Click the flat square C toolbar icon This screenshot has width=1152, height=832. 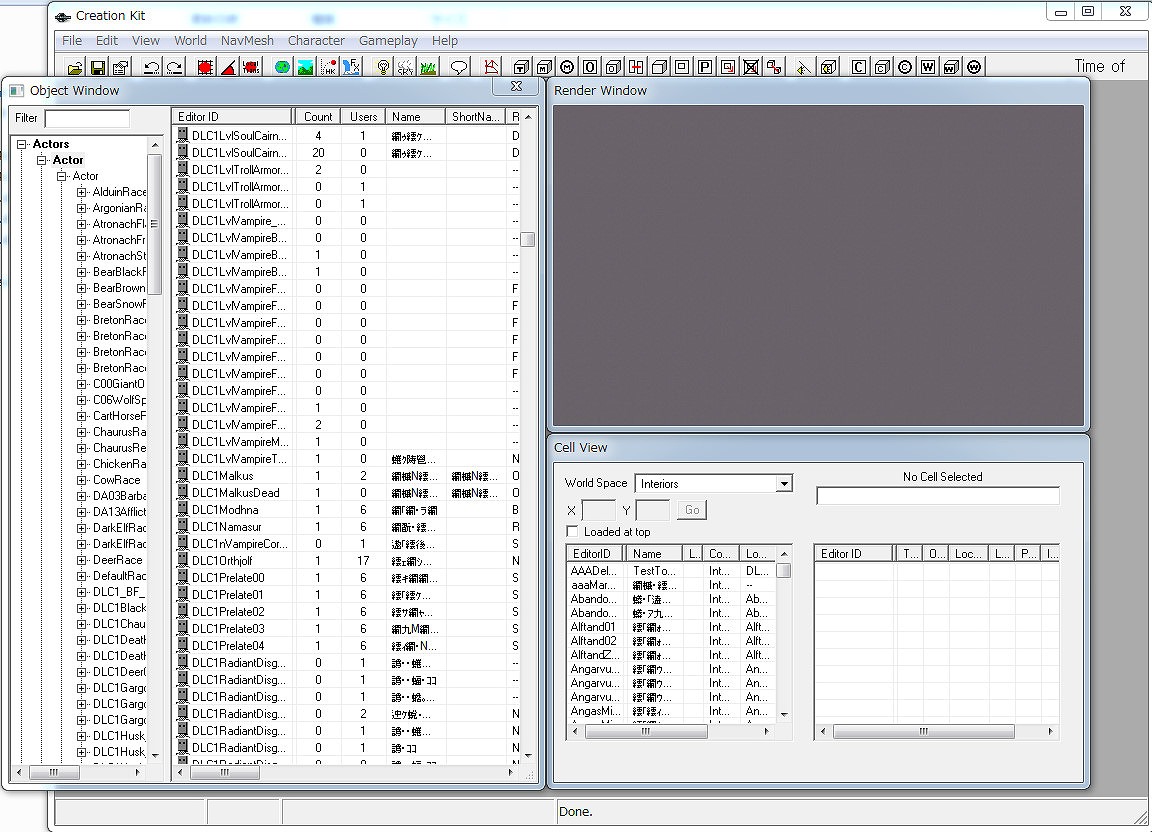[x=858, y=68]
